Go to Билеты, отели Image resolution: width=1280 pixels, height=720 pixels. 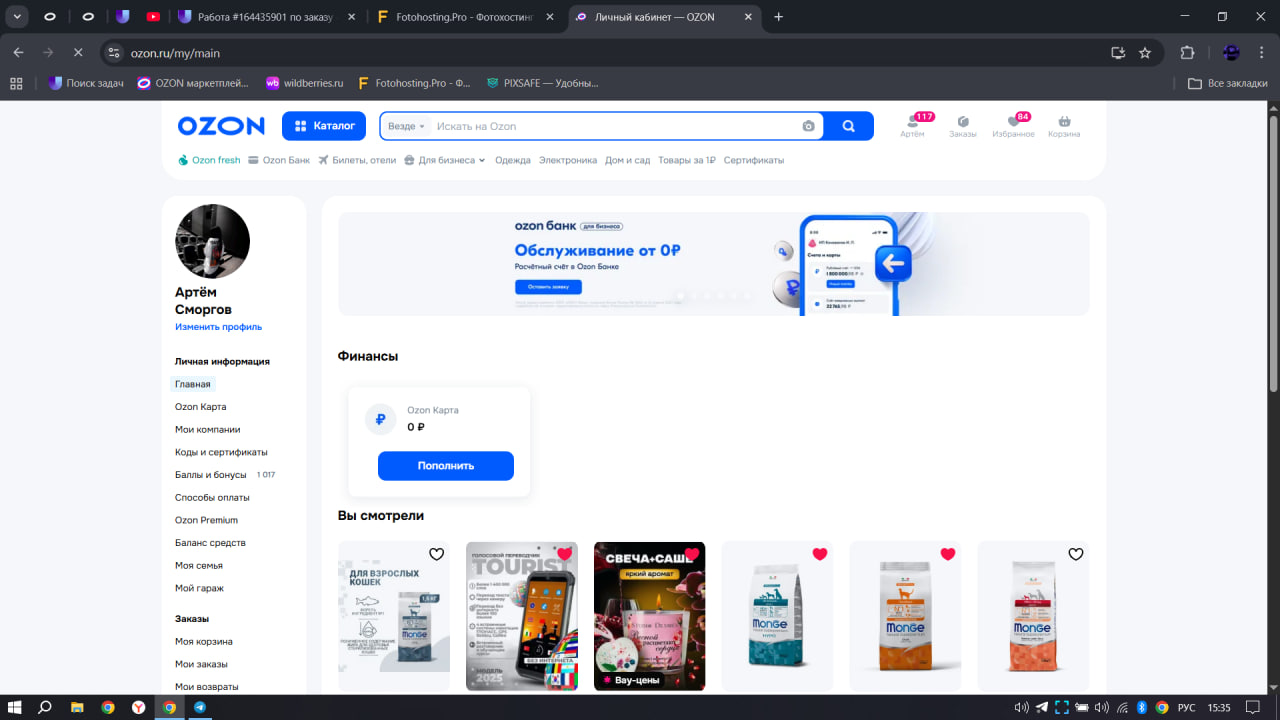pos(357,160)
